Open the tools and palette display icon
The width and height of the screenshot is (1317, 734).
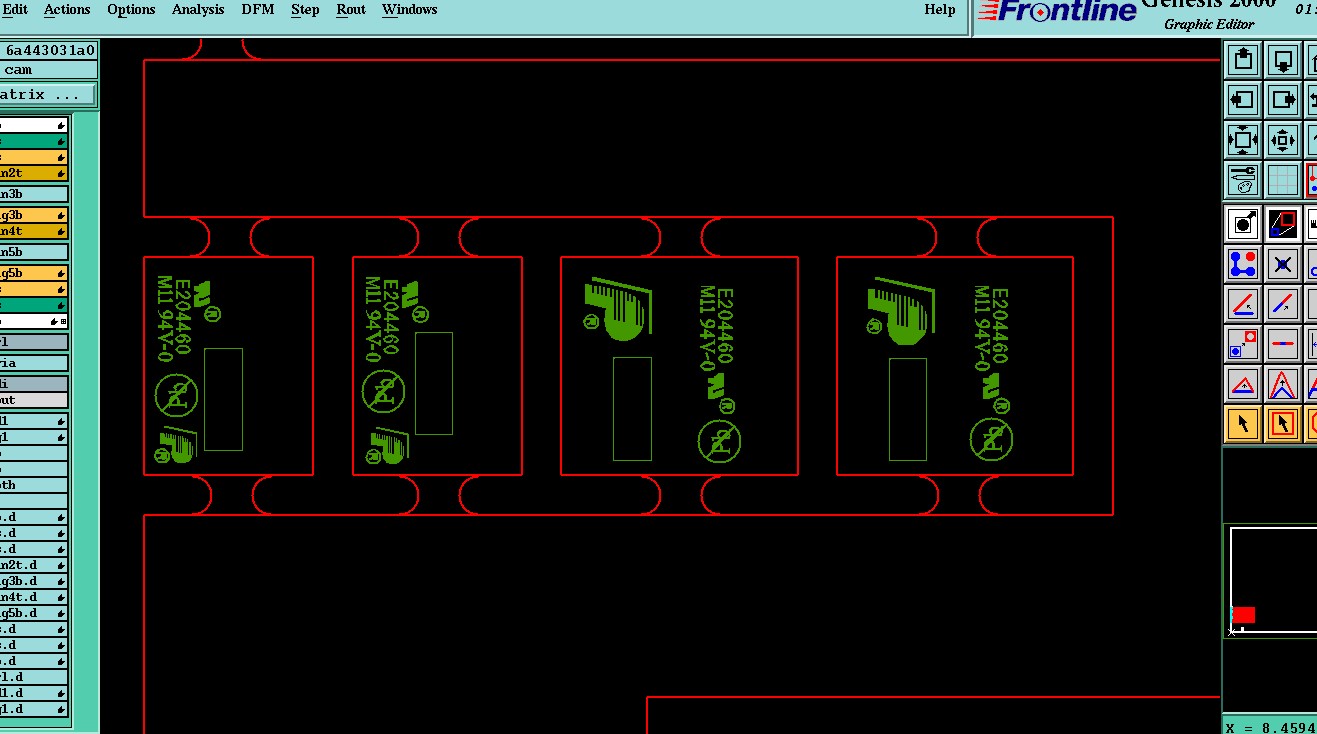(x=1243, y=180)
